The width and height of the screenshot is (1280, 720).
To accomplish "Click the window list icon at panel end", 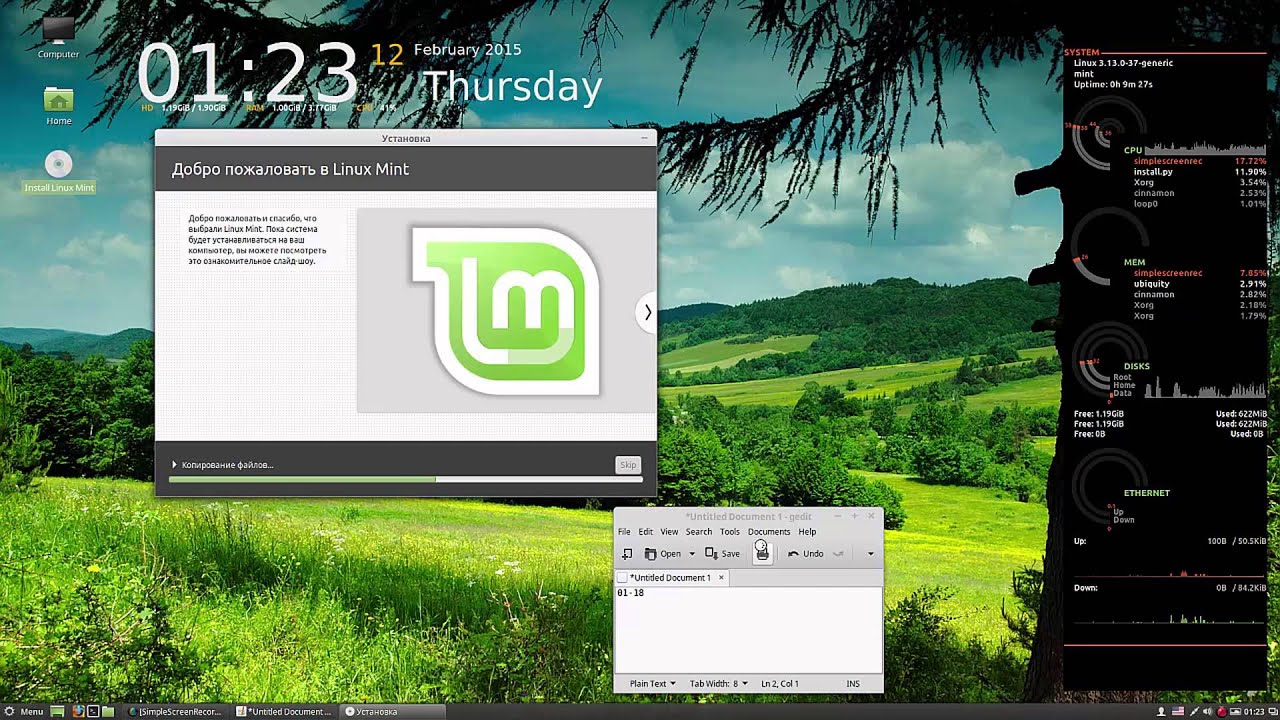I will coord(1273,712).
